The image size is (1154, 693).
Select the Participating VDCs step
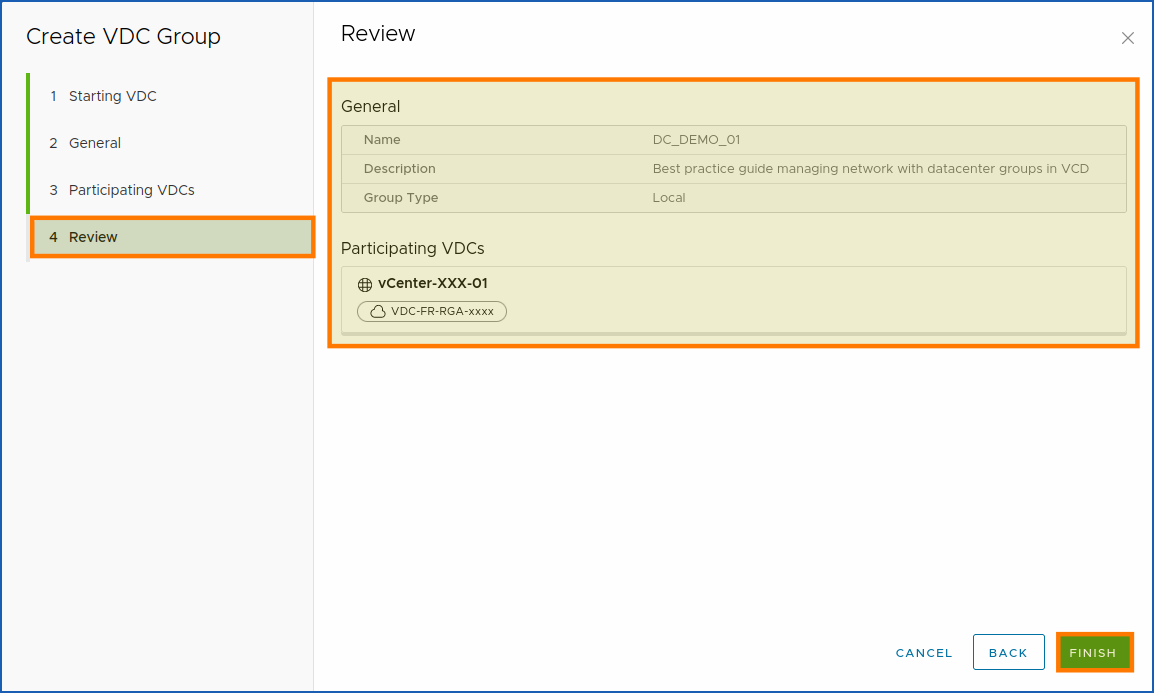[x=131, y=189]
